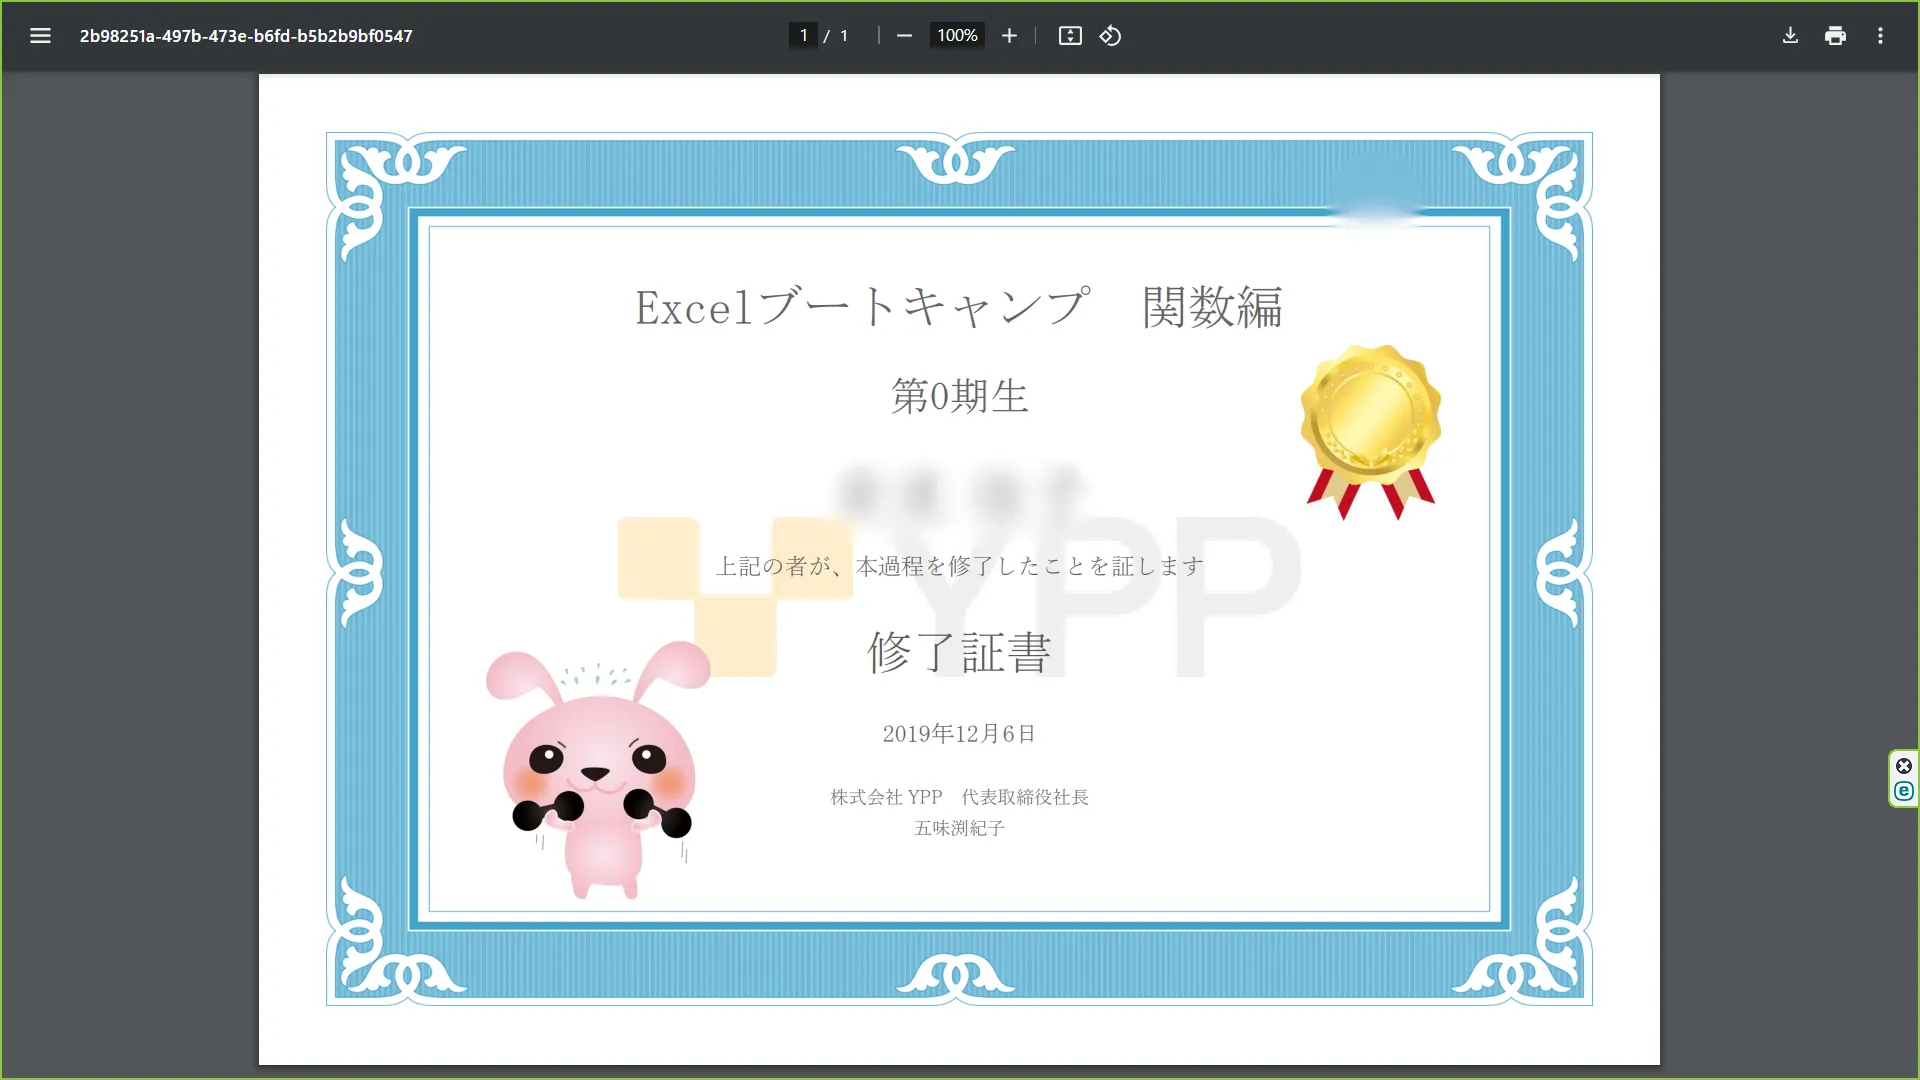This screenshot has width=1920, height=1080.
Task: Rotate the document counterclockwise
Action: 1110,36
